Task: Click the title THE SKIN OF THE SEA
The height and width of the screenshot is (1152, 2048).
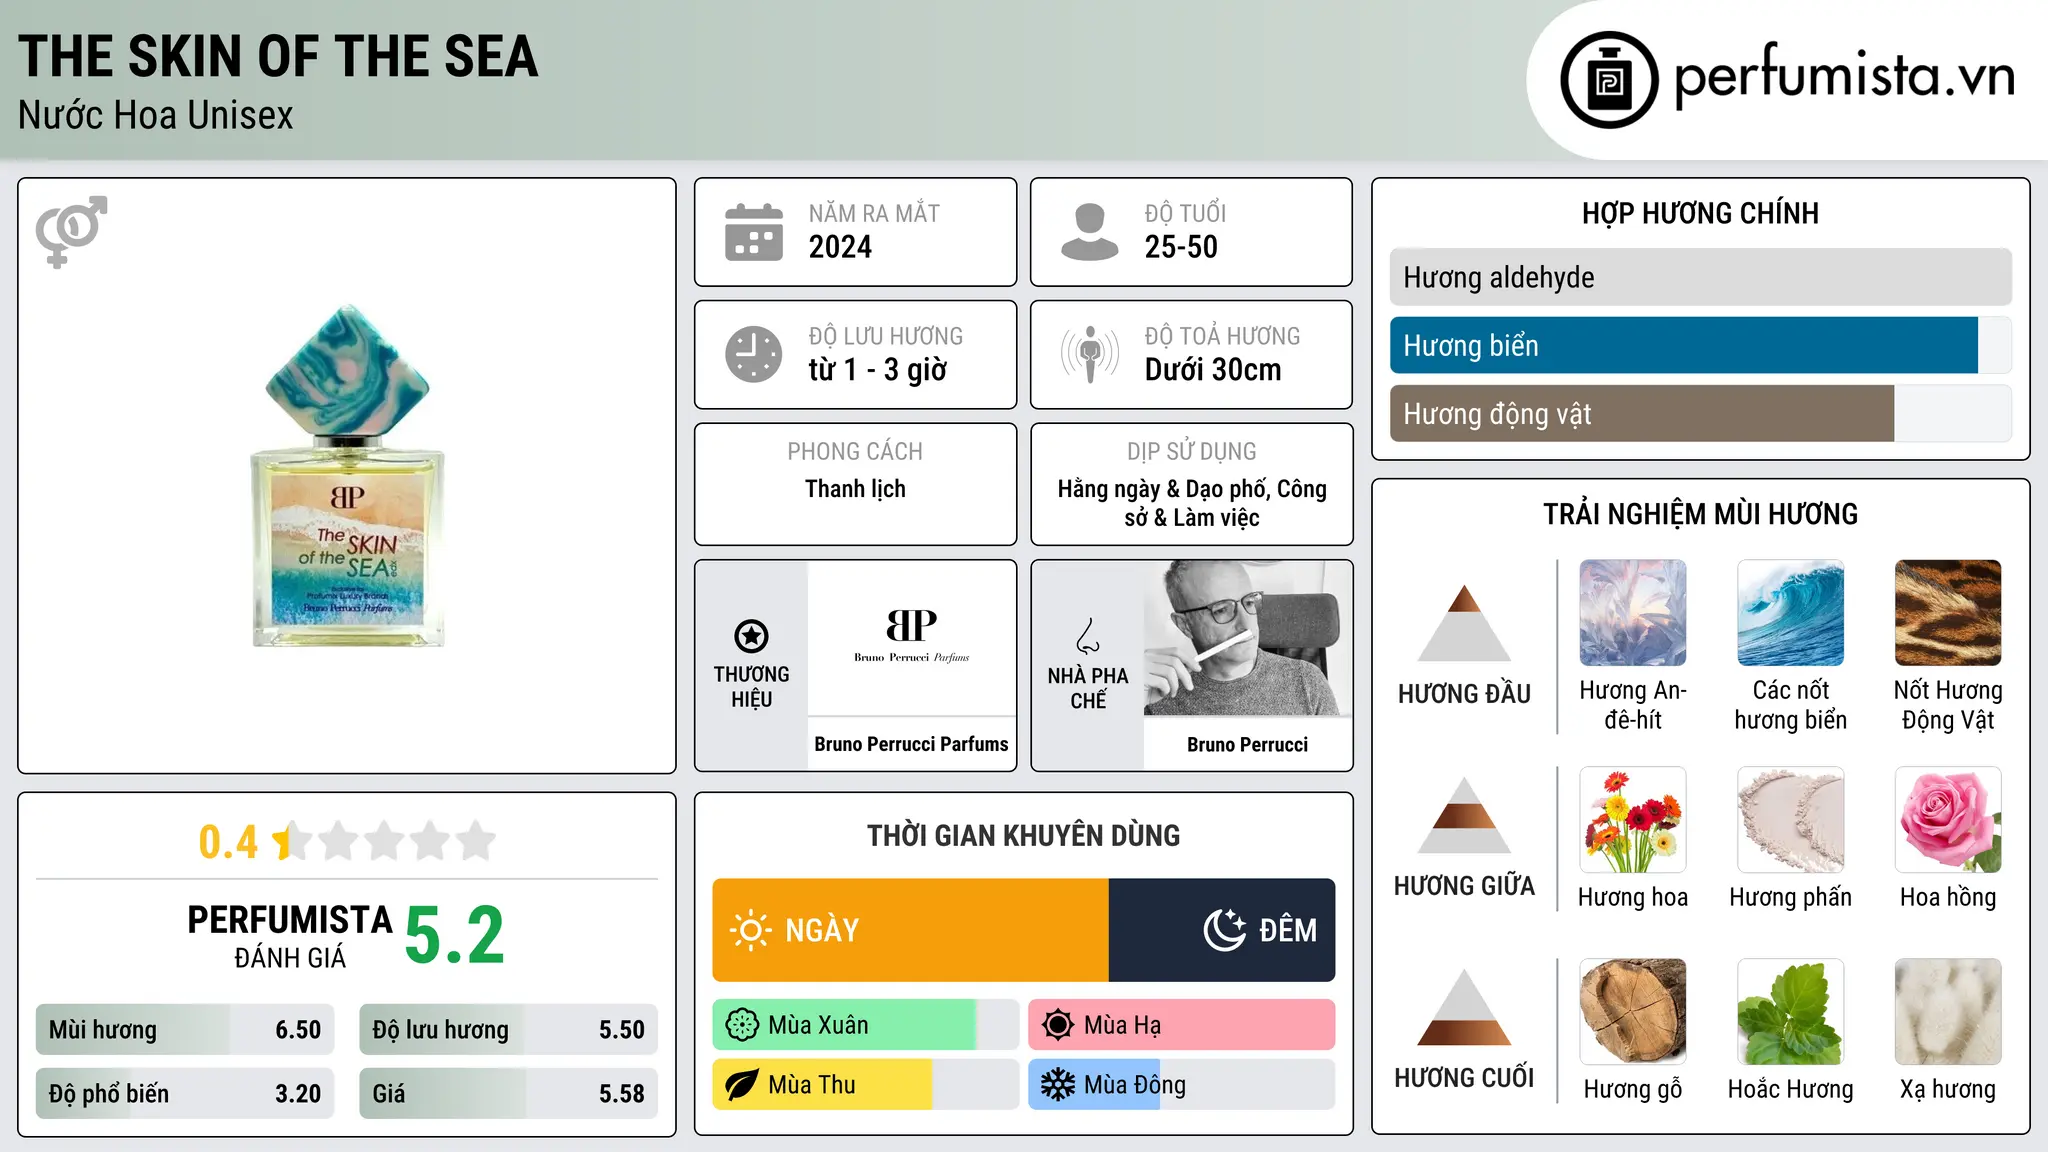Action: coord(278,56)
